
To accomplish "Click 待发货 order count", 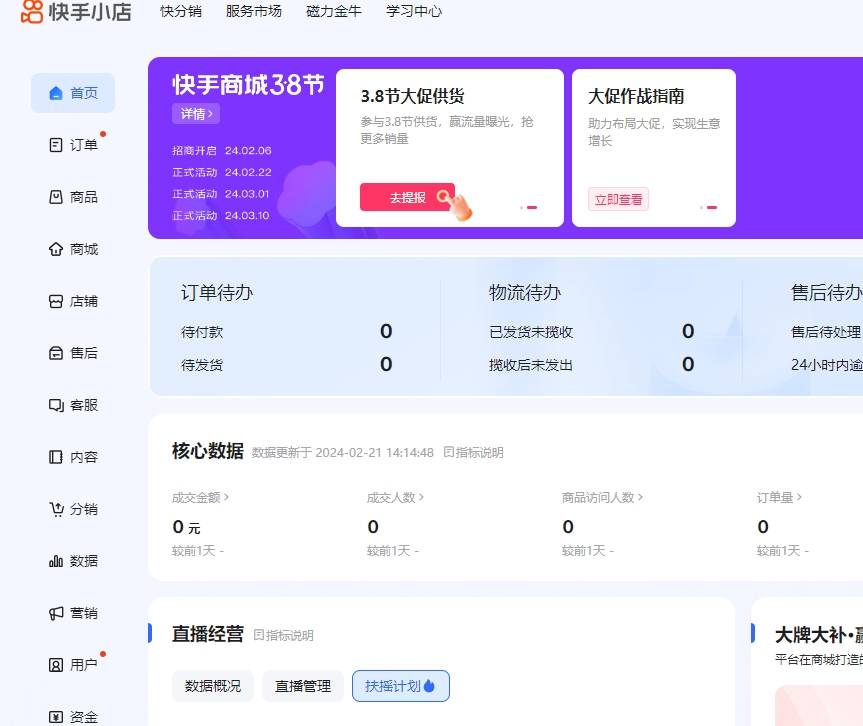I will point(386,364).
